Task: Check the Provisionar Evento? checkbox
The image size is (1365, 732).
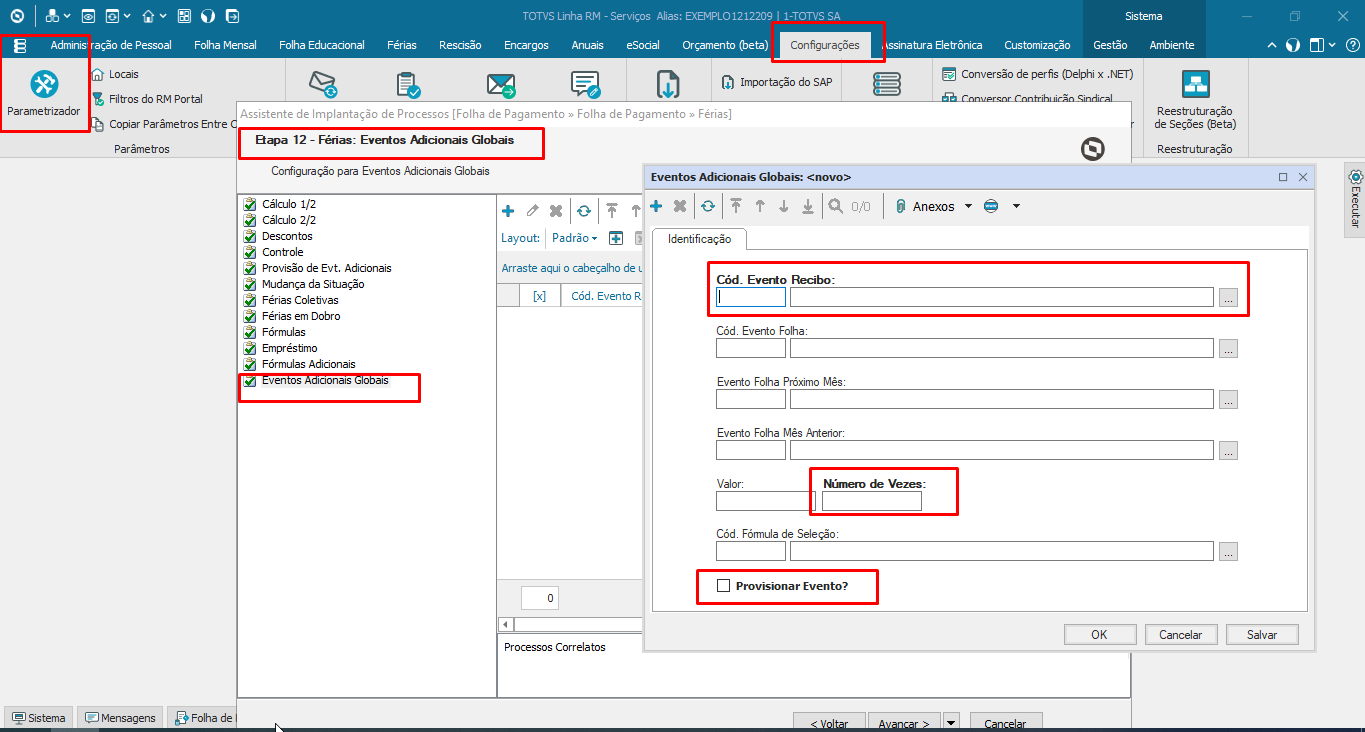Action: pos(723,585)
